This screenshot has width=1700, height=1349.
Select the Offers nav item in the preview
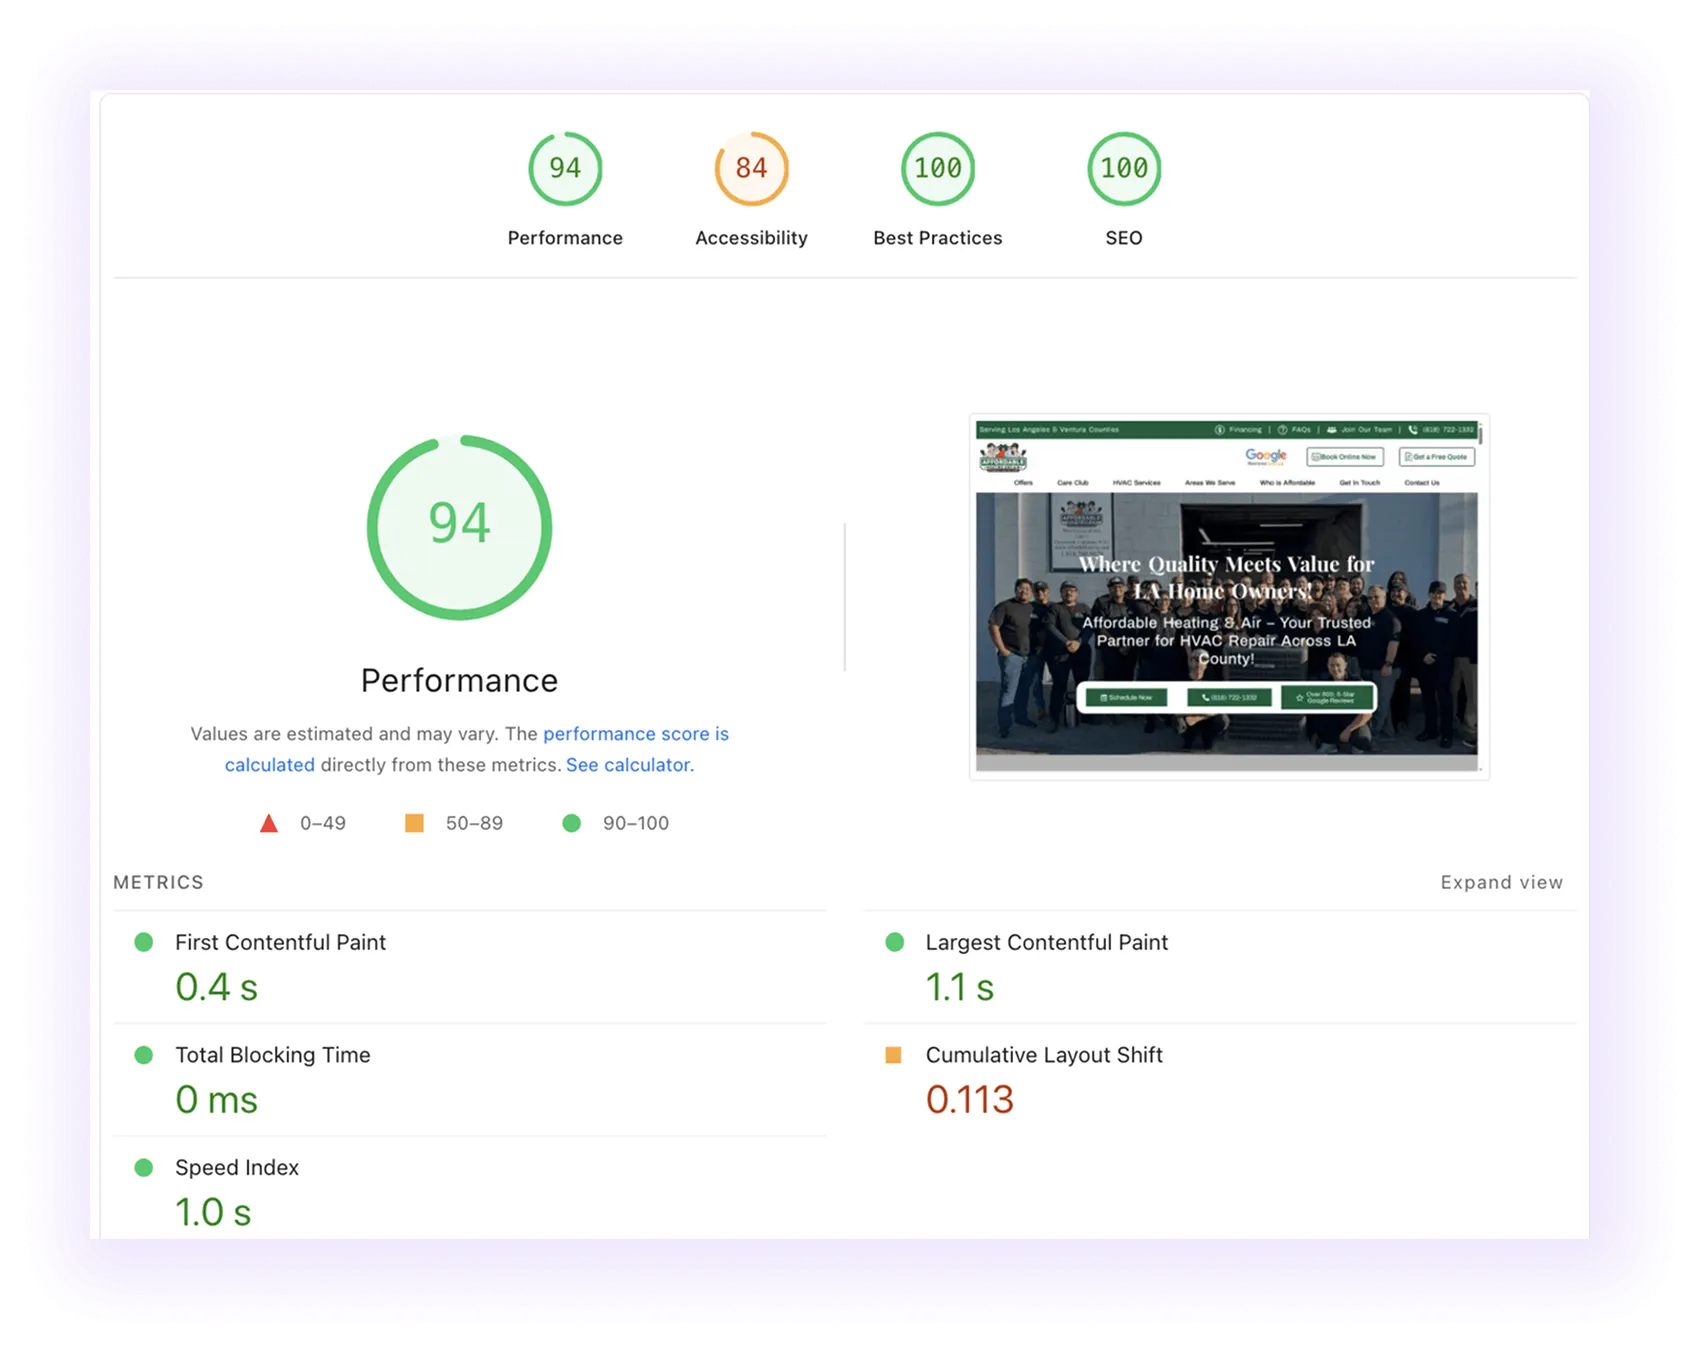tap(1023, 483)
